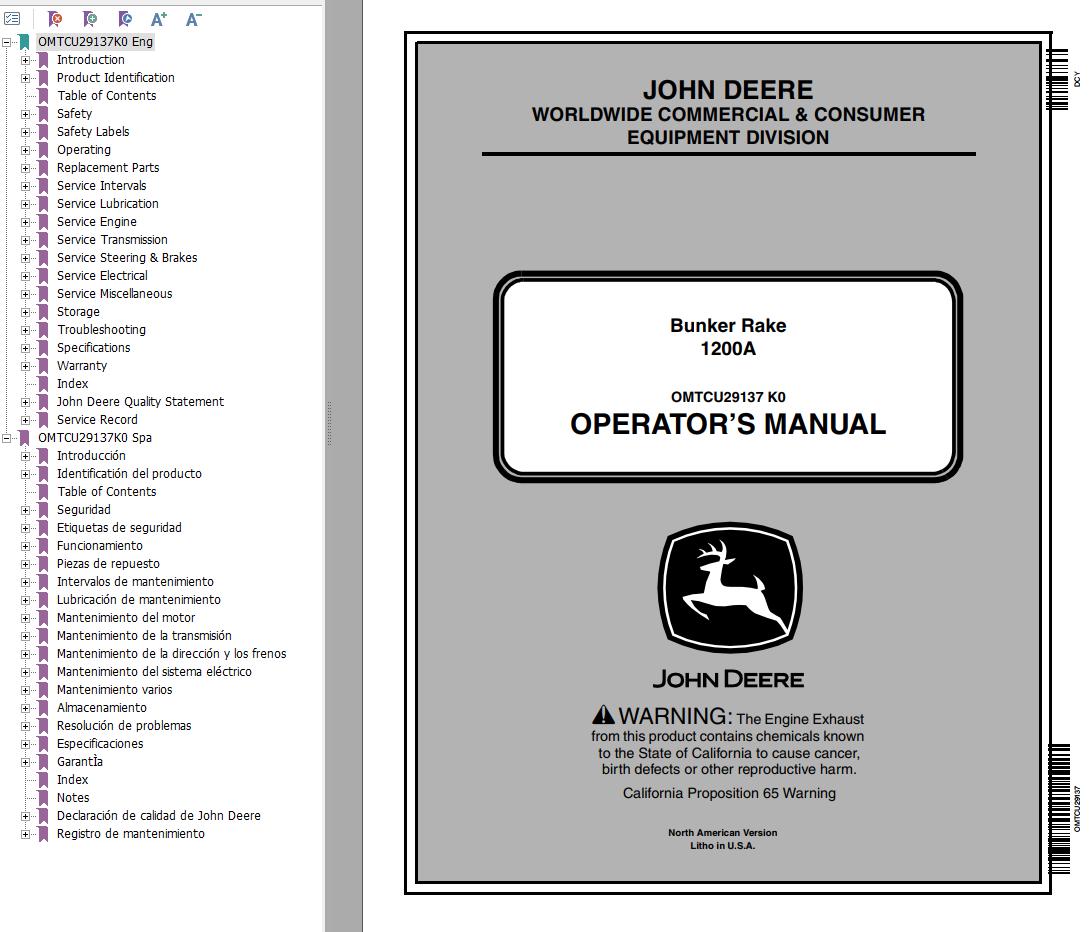This screenshot has height=932, width=1089.
Task: Open the Declaración de calidad de John Deere bookmark
Action: point(158,816)
